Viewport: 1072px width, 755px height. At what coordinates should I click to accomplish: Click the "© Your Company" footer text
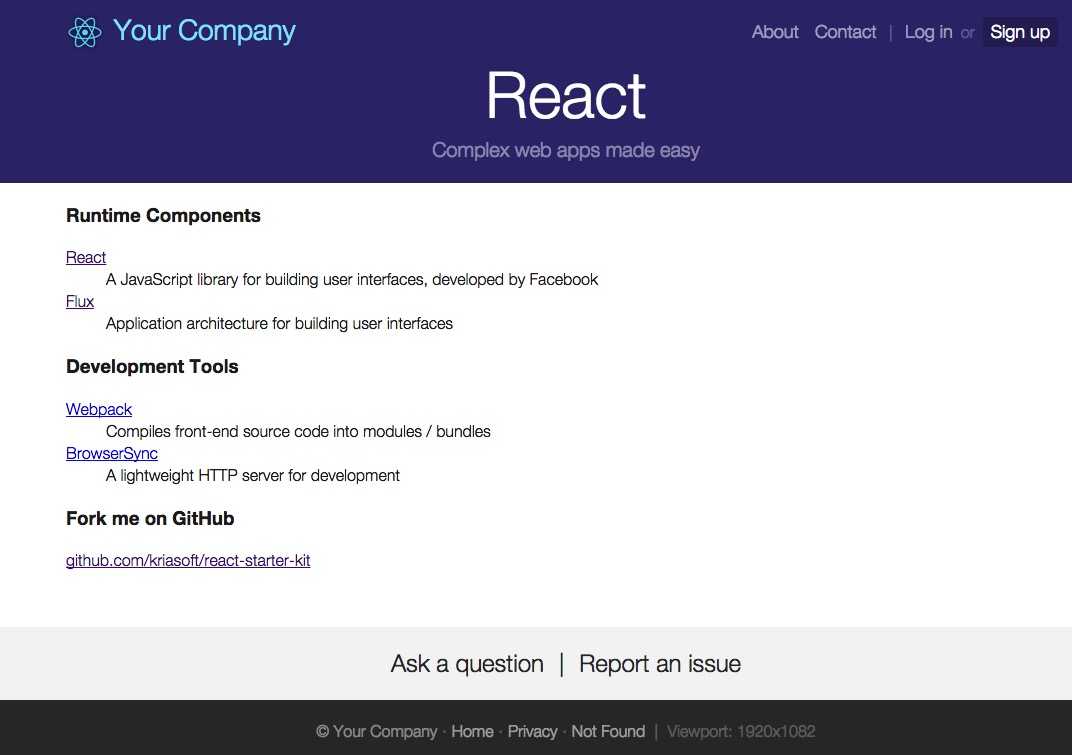pos(377,732)
